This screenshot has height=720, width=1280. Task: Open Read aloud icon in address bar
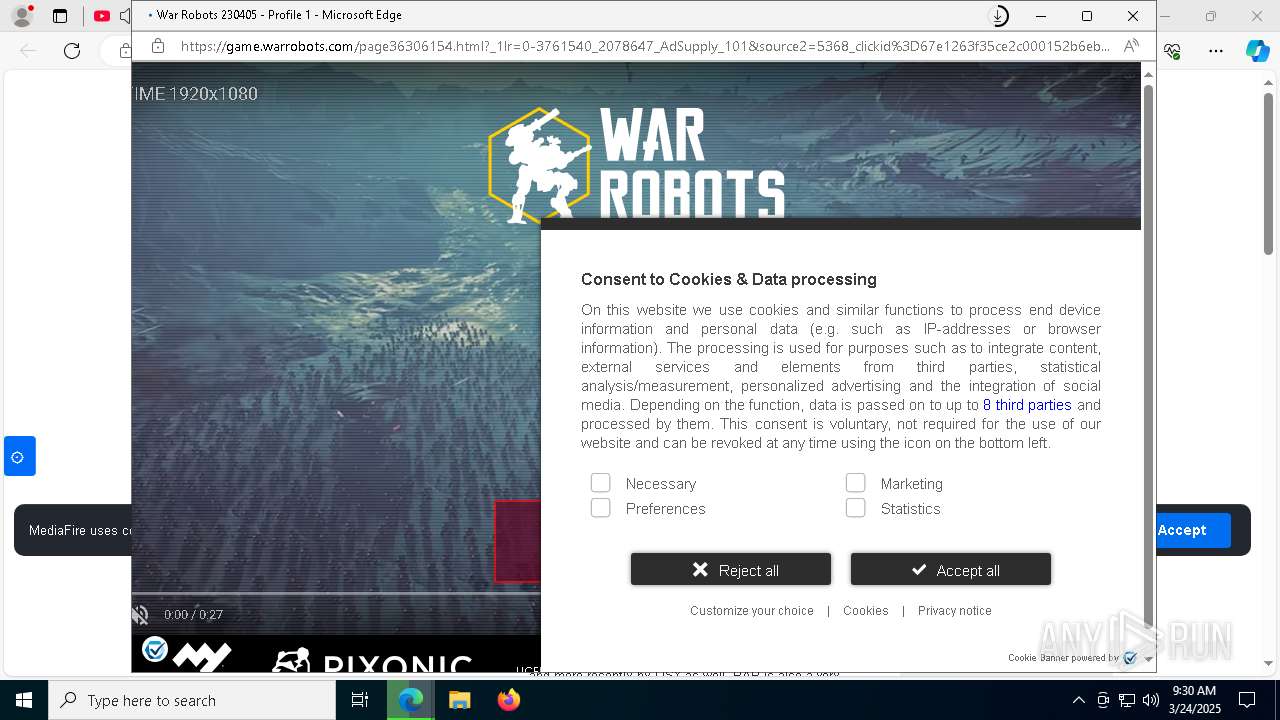1131,46
